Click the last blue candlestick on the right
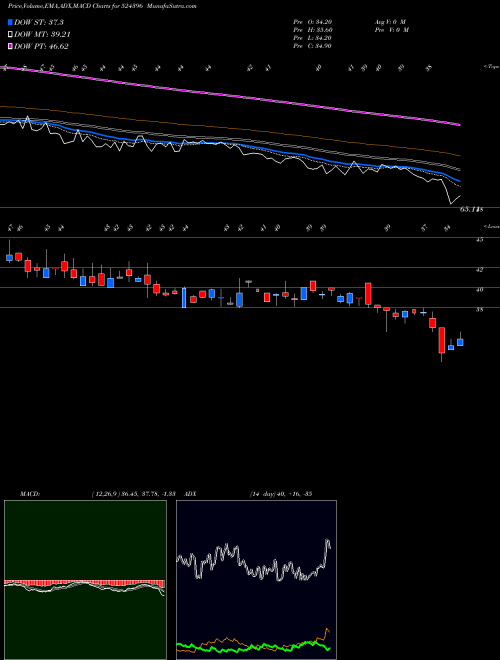500x660 pixels. click(x=460, y=342)
